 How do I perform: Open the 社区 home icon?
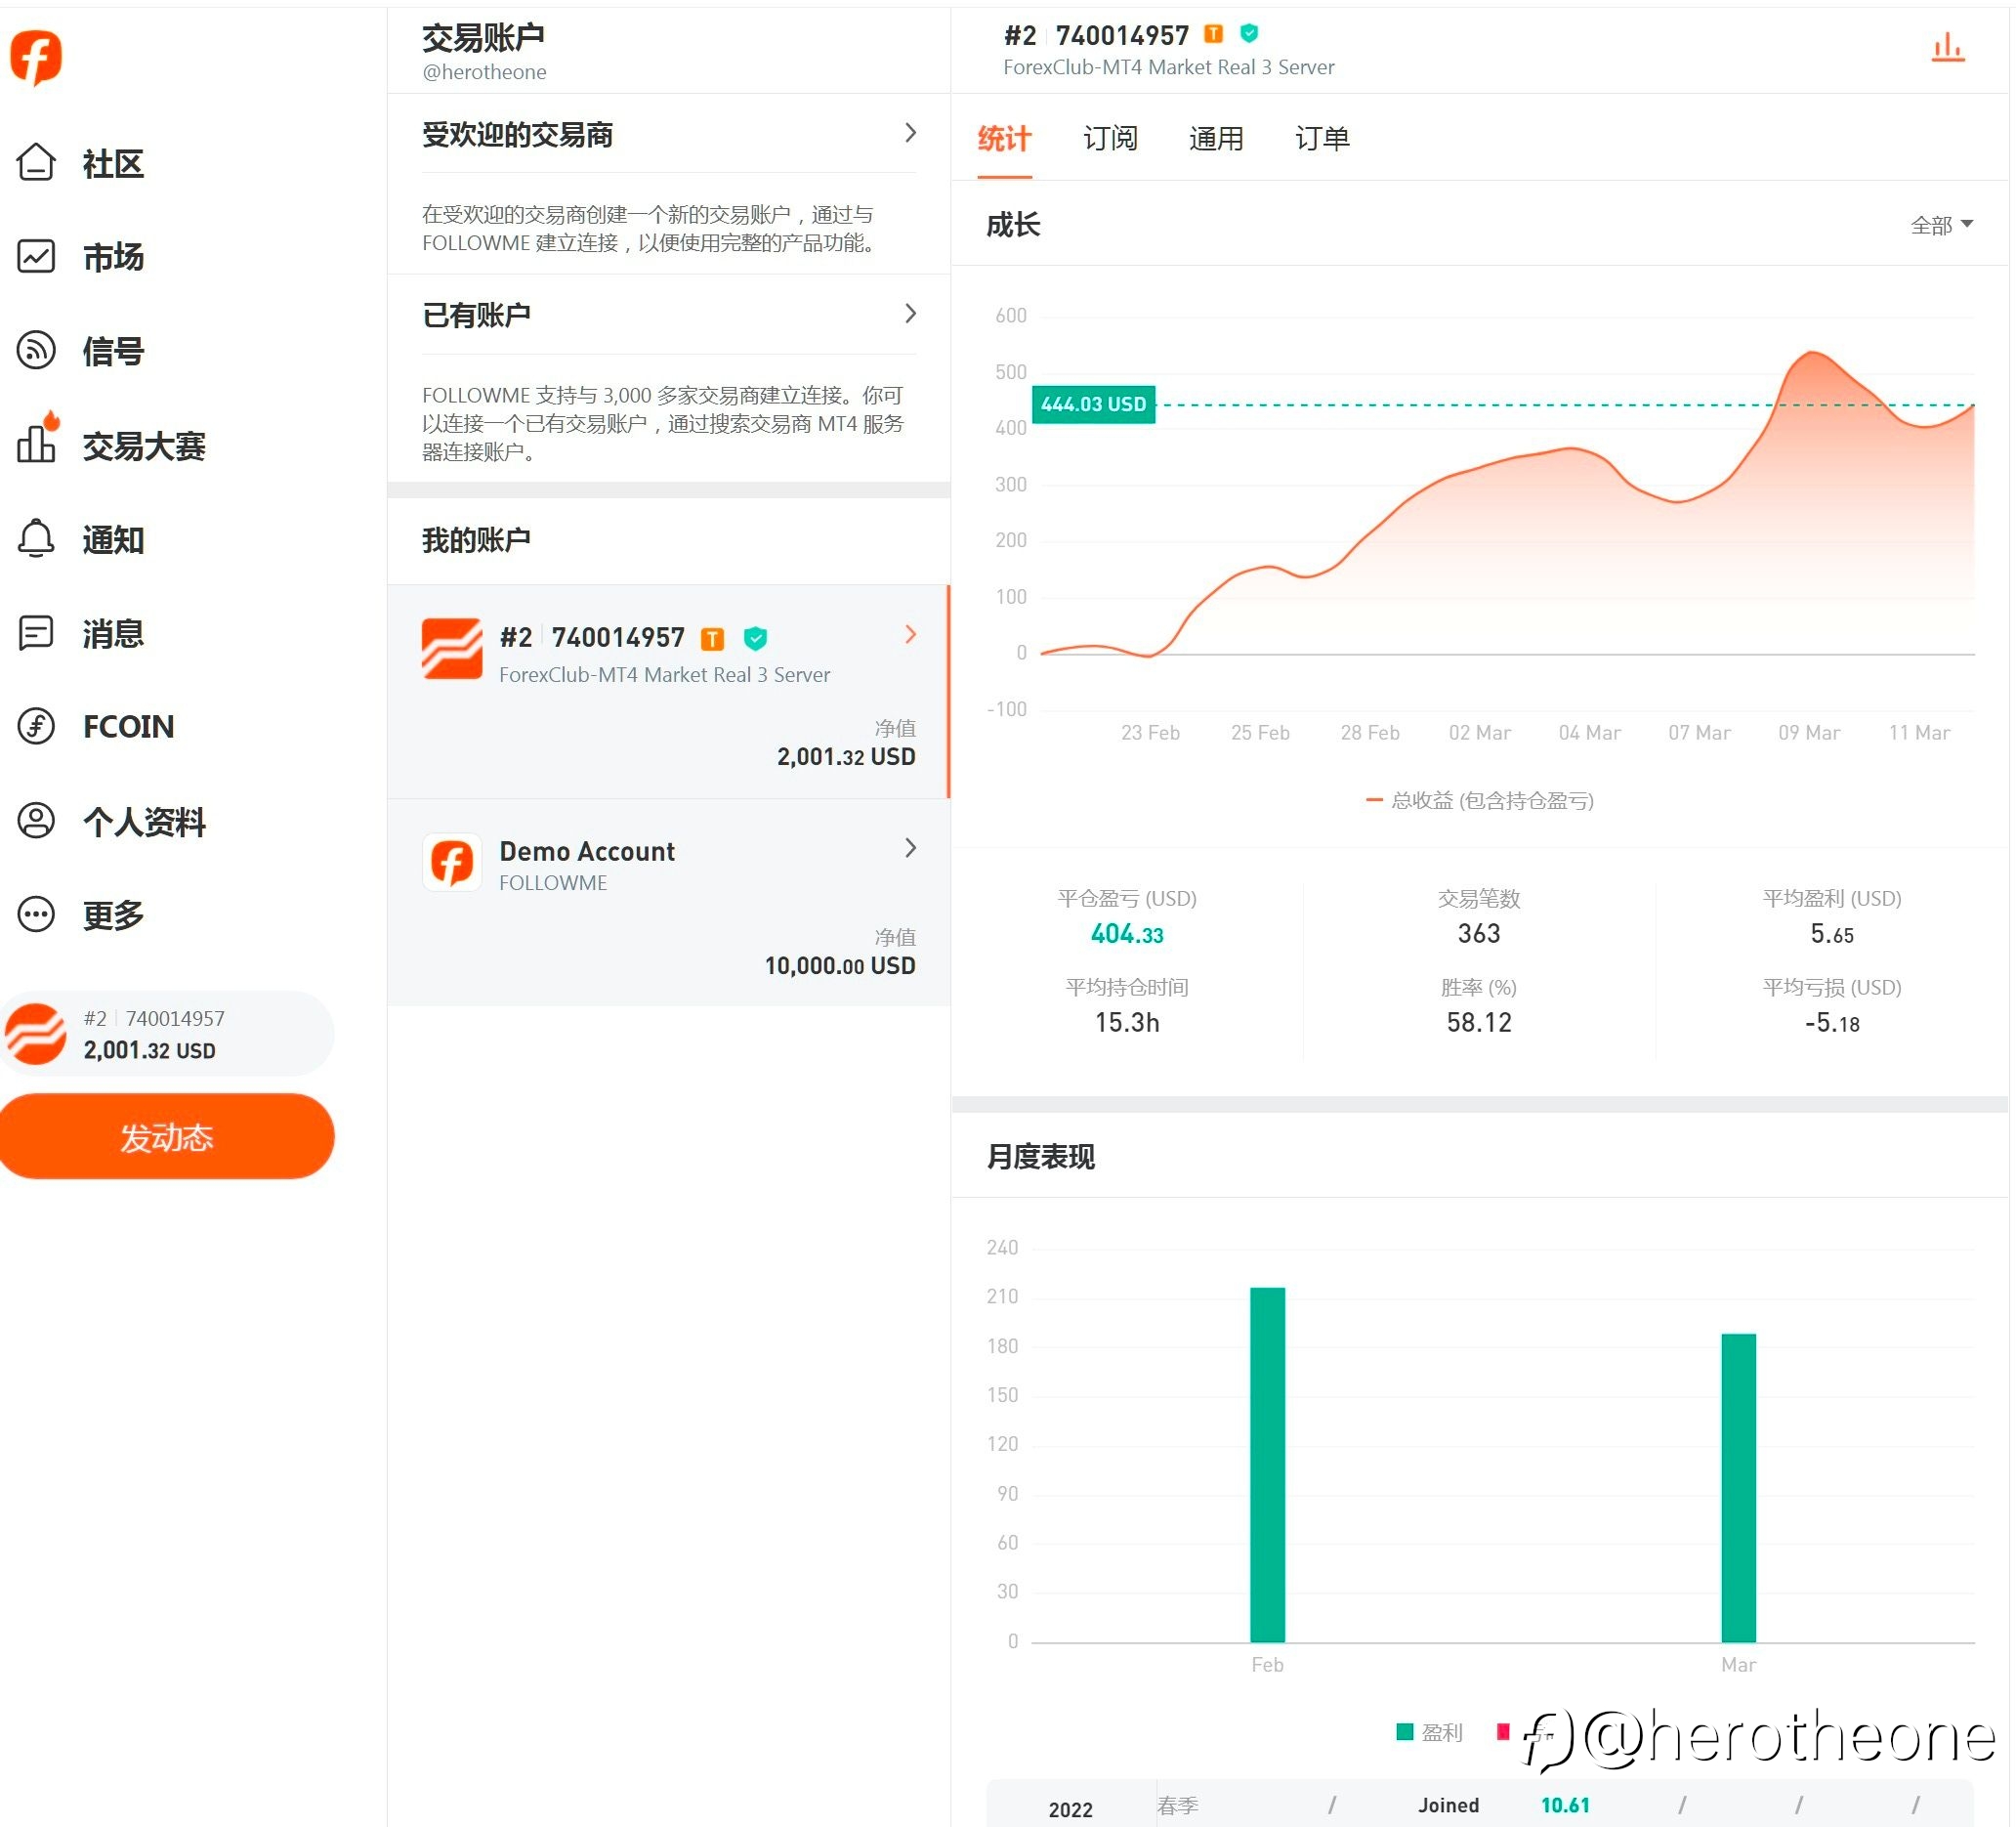[x=36, y=163]
